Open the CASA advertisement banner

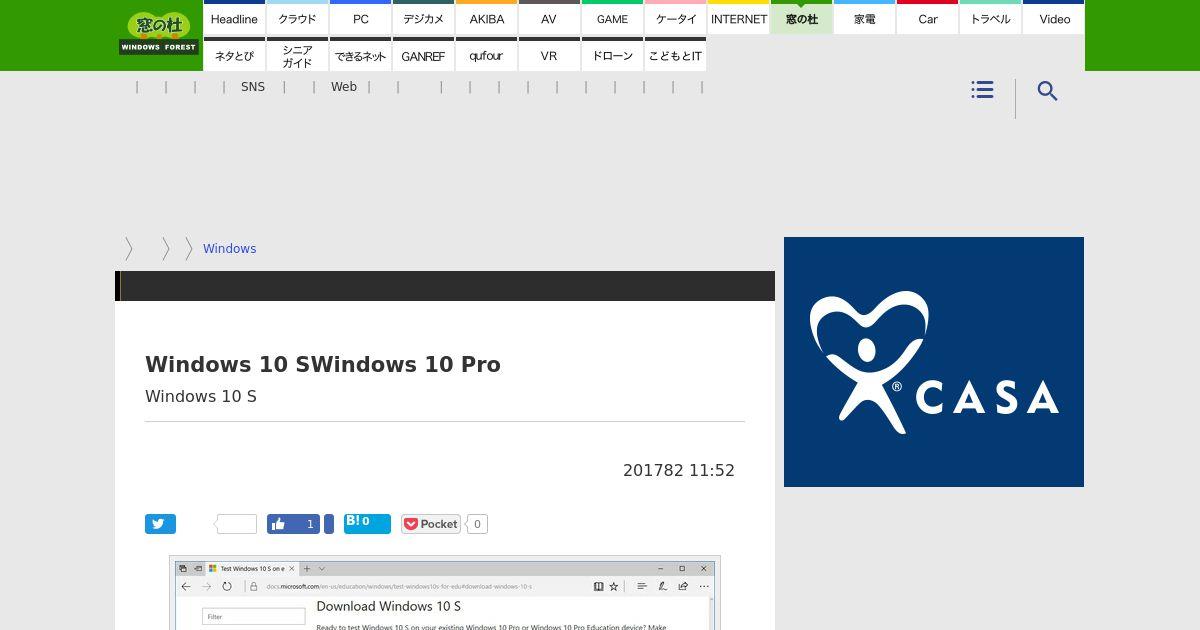click(934, 362)
